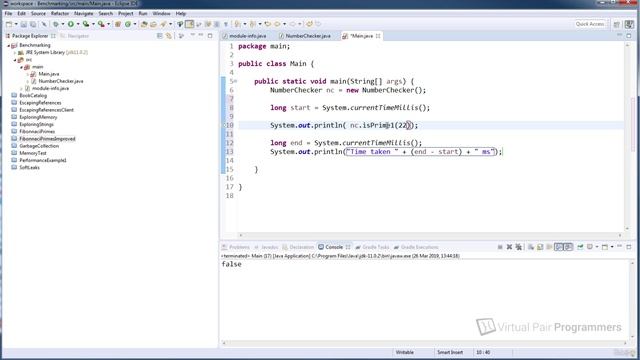640x360 pixels.
Task: Click Collapse All in Package Explorer
Action: click(160, 36)
